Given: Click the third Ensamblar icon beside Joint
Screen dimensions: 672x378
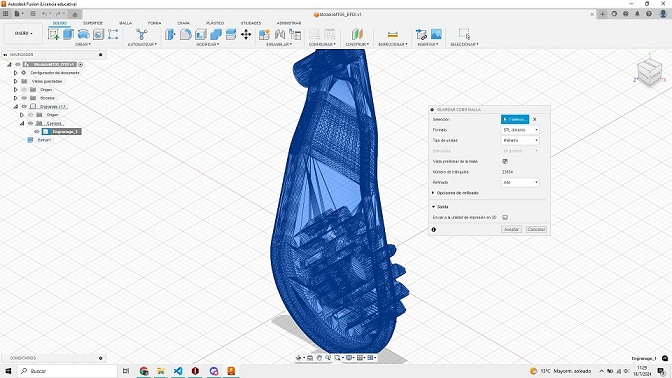Looking at the screenshot, I should (x=295, y=34).
